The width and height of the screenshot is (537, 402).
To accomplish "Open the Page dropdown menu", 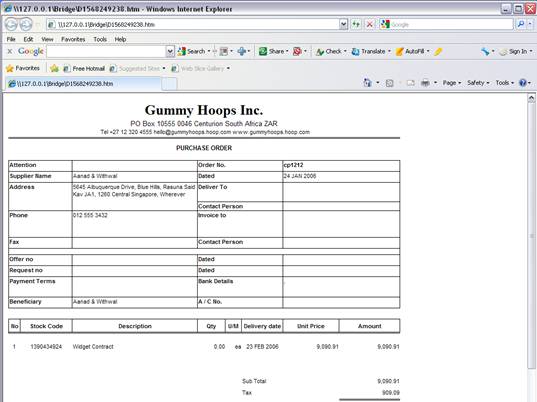I will click(x=452, y=83).
